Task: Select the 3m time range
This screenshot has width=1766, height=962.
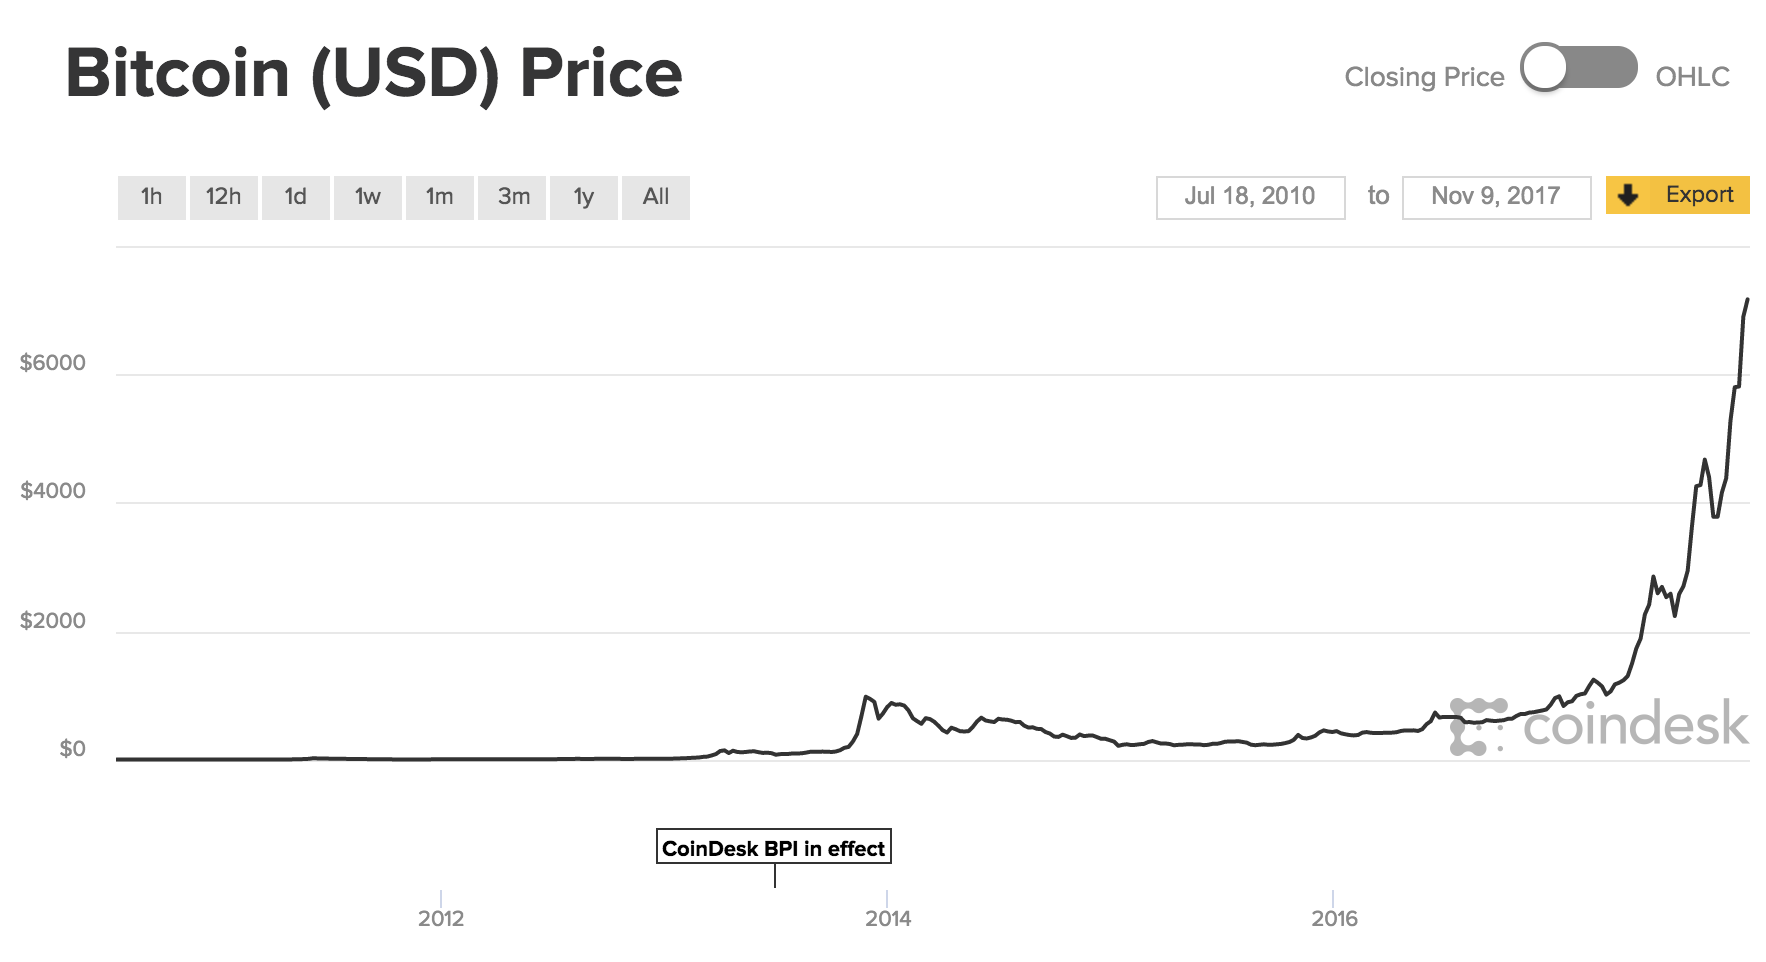Action: 511,197
